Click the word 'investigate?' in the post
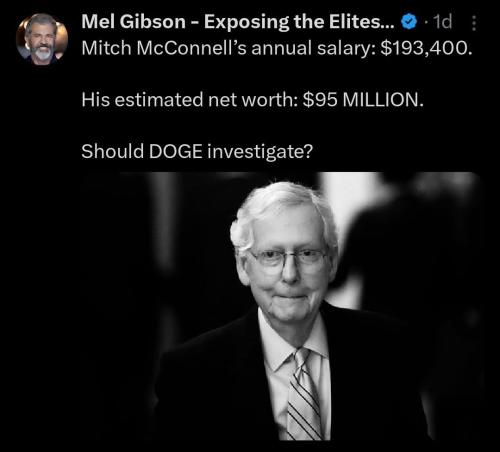 260,152
